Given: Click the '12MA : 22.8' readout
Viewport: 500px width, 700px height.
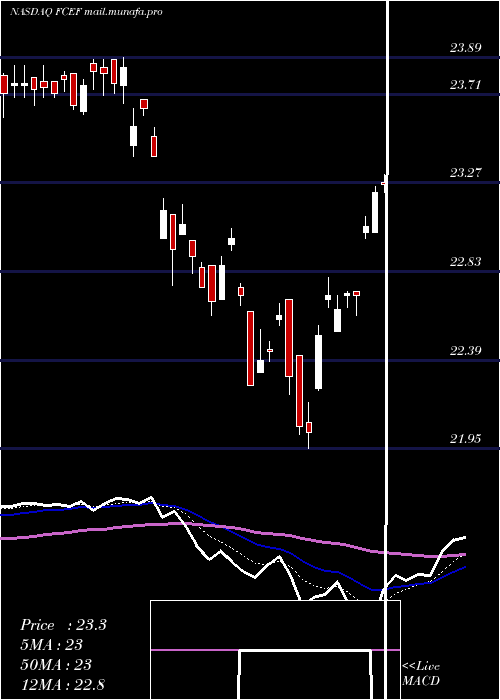Looking at the screenshot, I should (62, 684).
